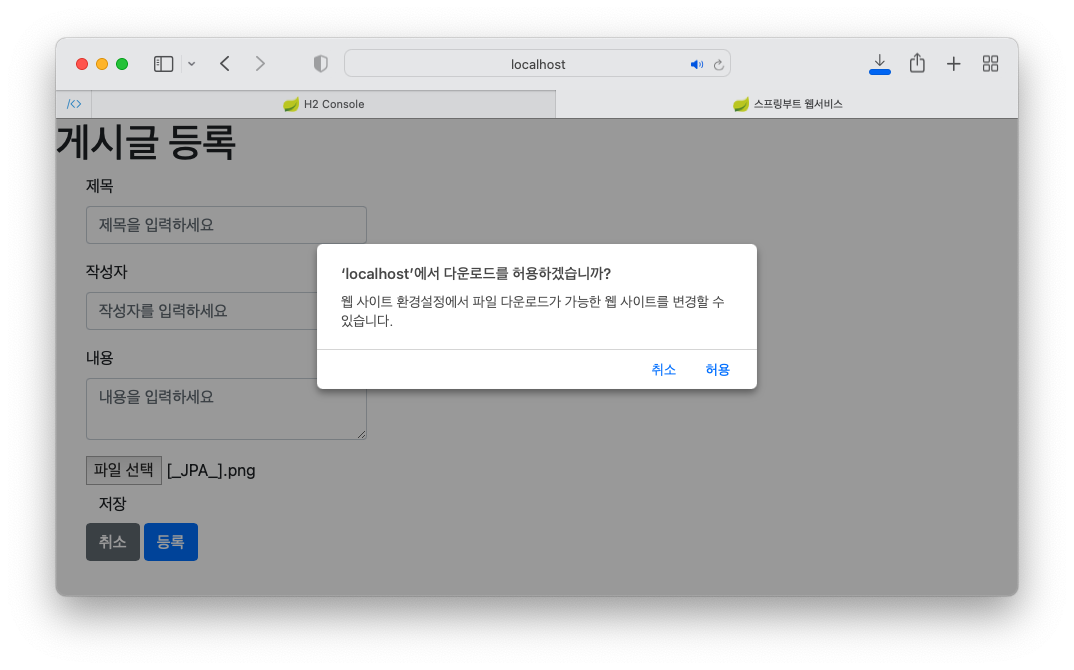Open the sidebar options dropdown chevron
The height and width of the screenshot is (670, 1074).
(191, 64)
